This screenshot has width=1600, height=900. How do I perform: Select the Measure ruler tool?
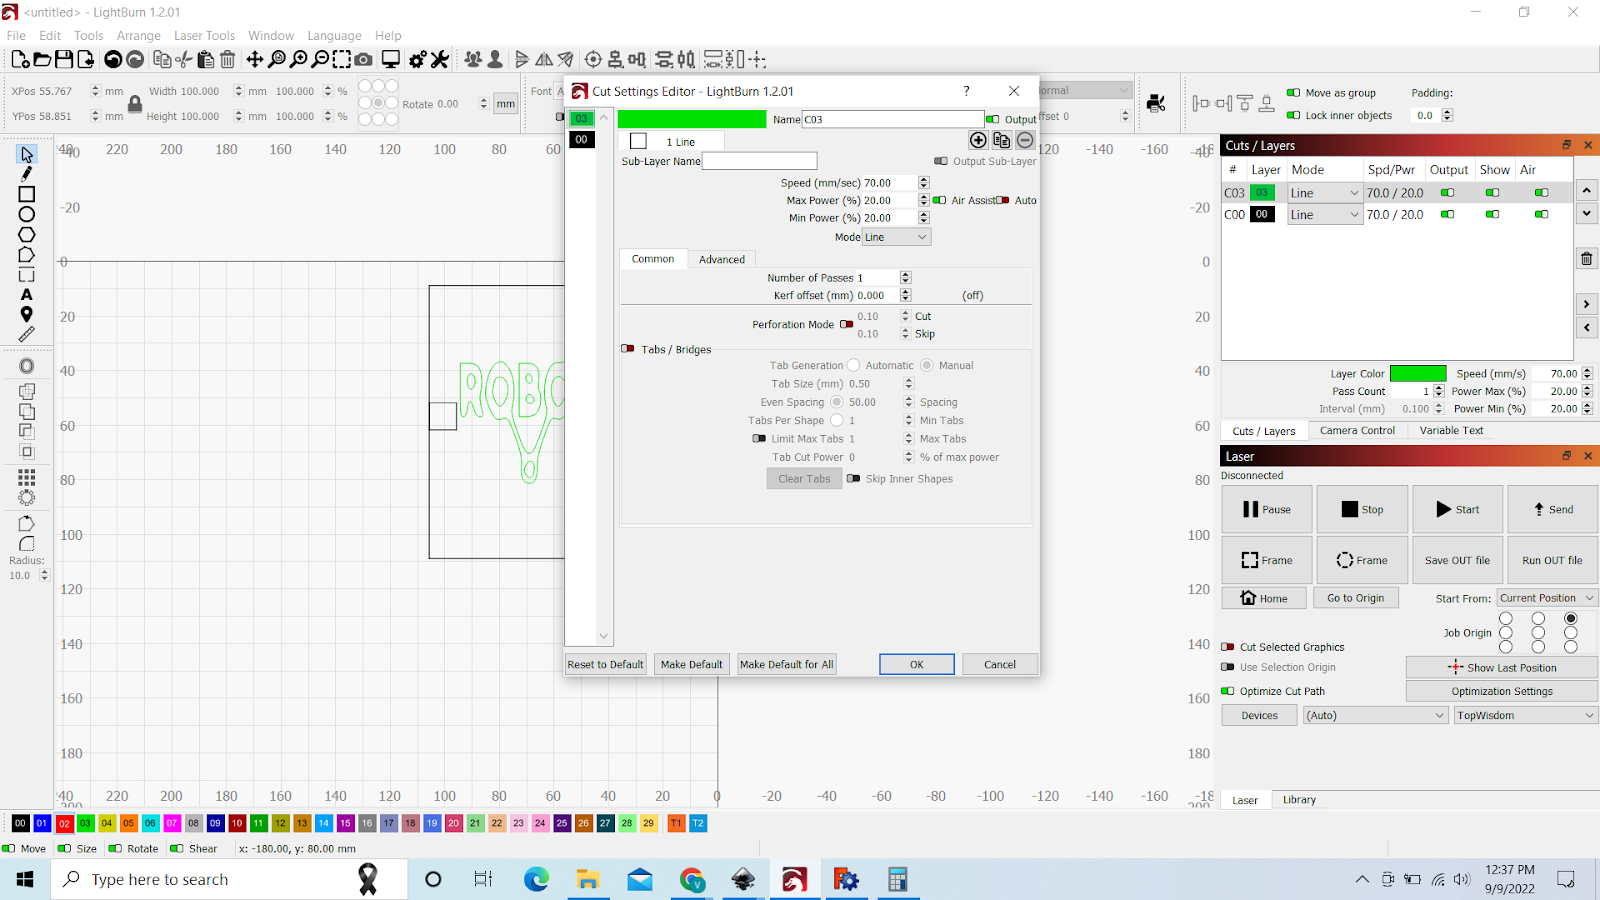pos(27,334)
